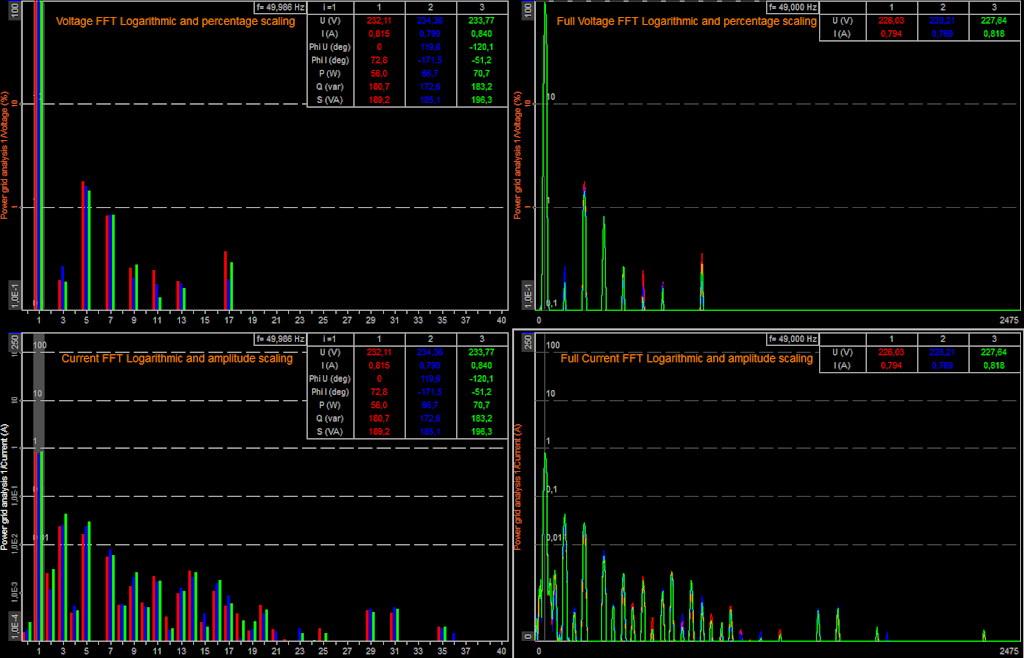The image size is (1024, 658).
Task: Click the 'Power grid analysis 1/Current (A)' axis label, Full Current FFT
Action: pos(519,486)
